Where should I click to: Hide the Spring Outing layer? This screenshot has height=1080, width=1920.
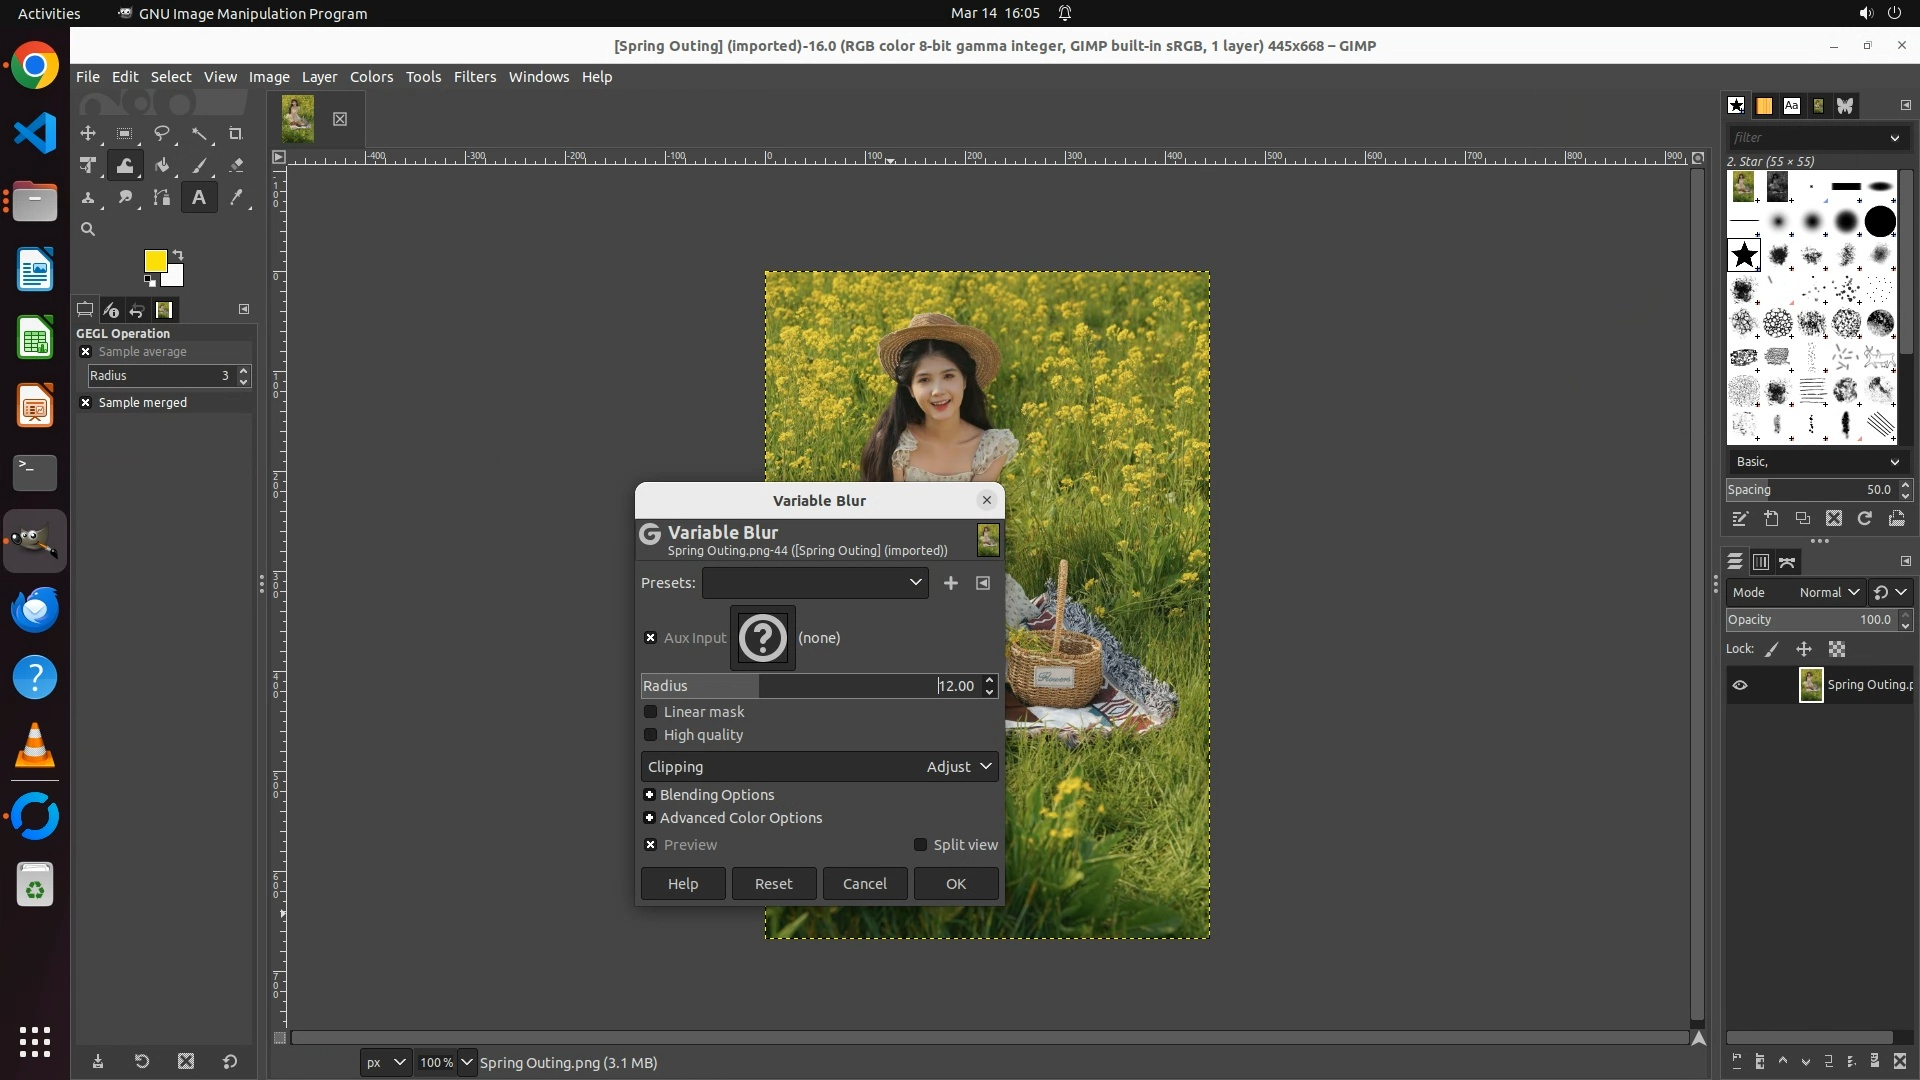pyautogui.click(x=1740, y=685)
